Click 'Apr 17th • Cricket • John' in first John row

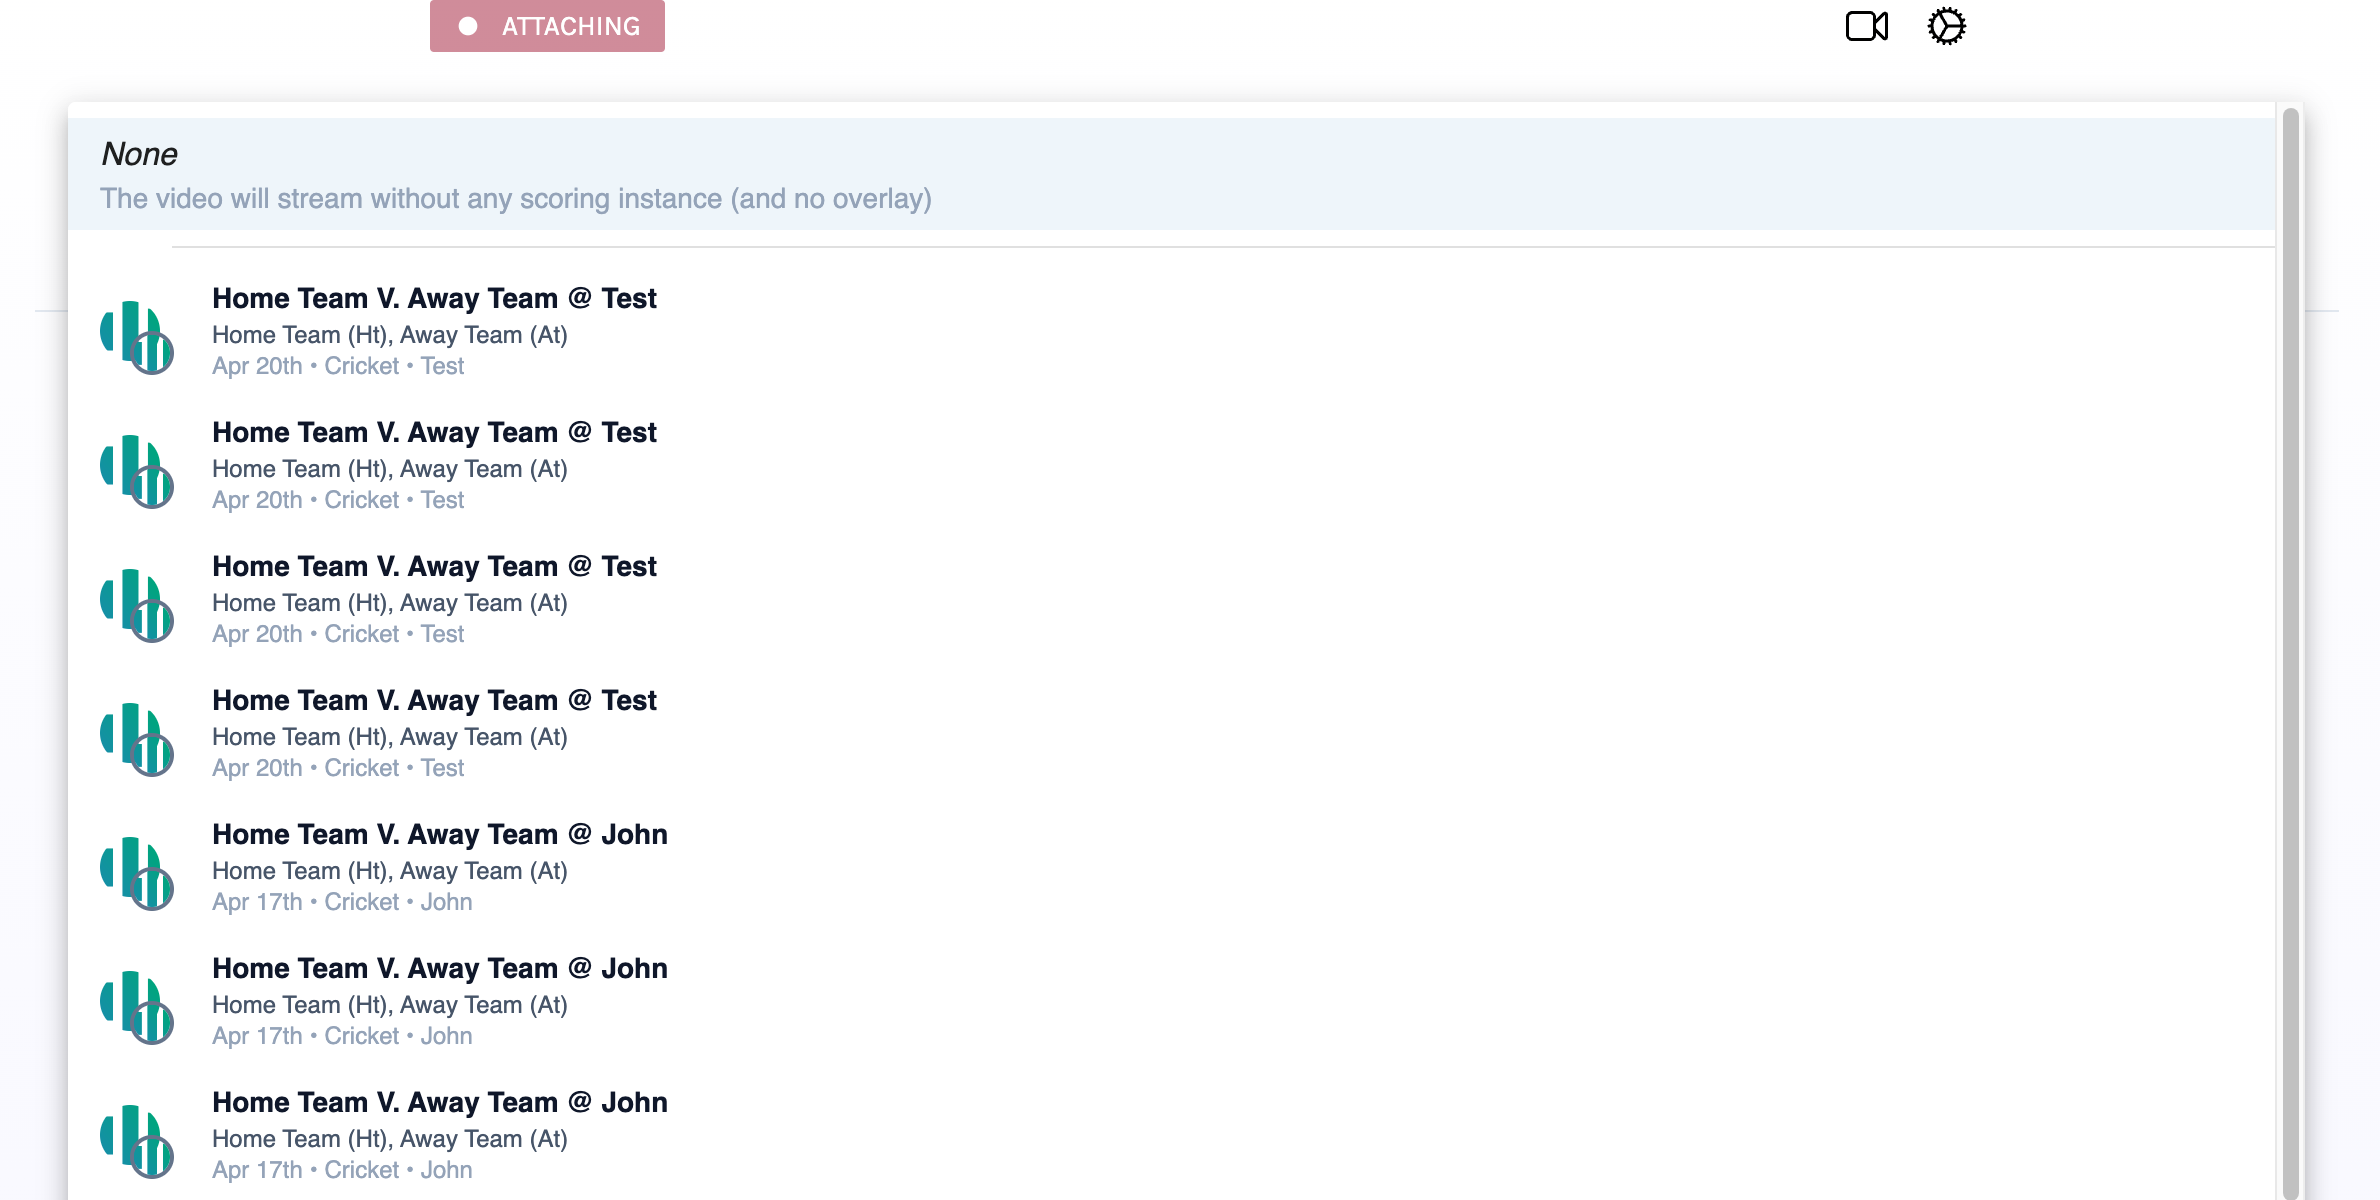[x=342, y=902]
